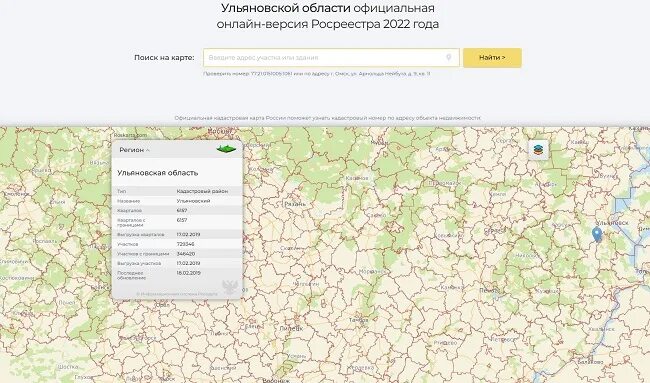Select last update date 18.02.2019

(188, 273)
